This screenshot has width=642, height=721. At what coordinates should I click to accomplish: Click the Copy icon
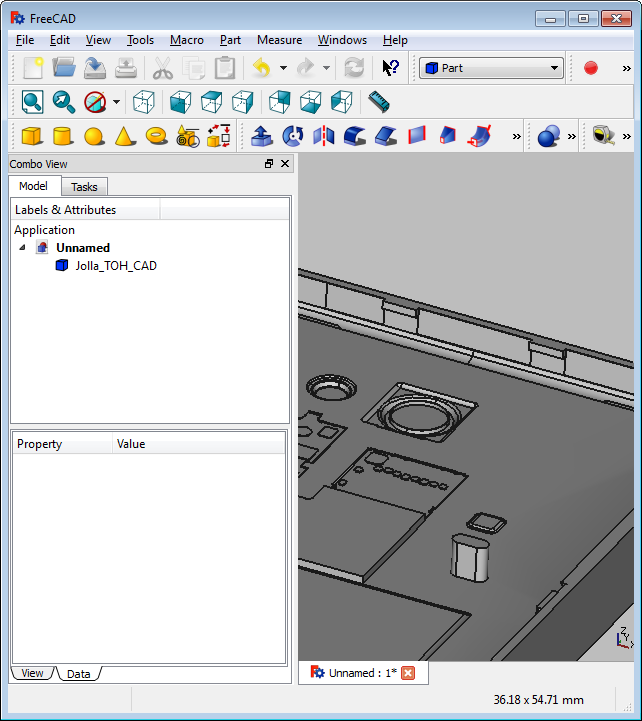coord(194,68)
